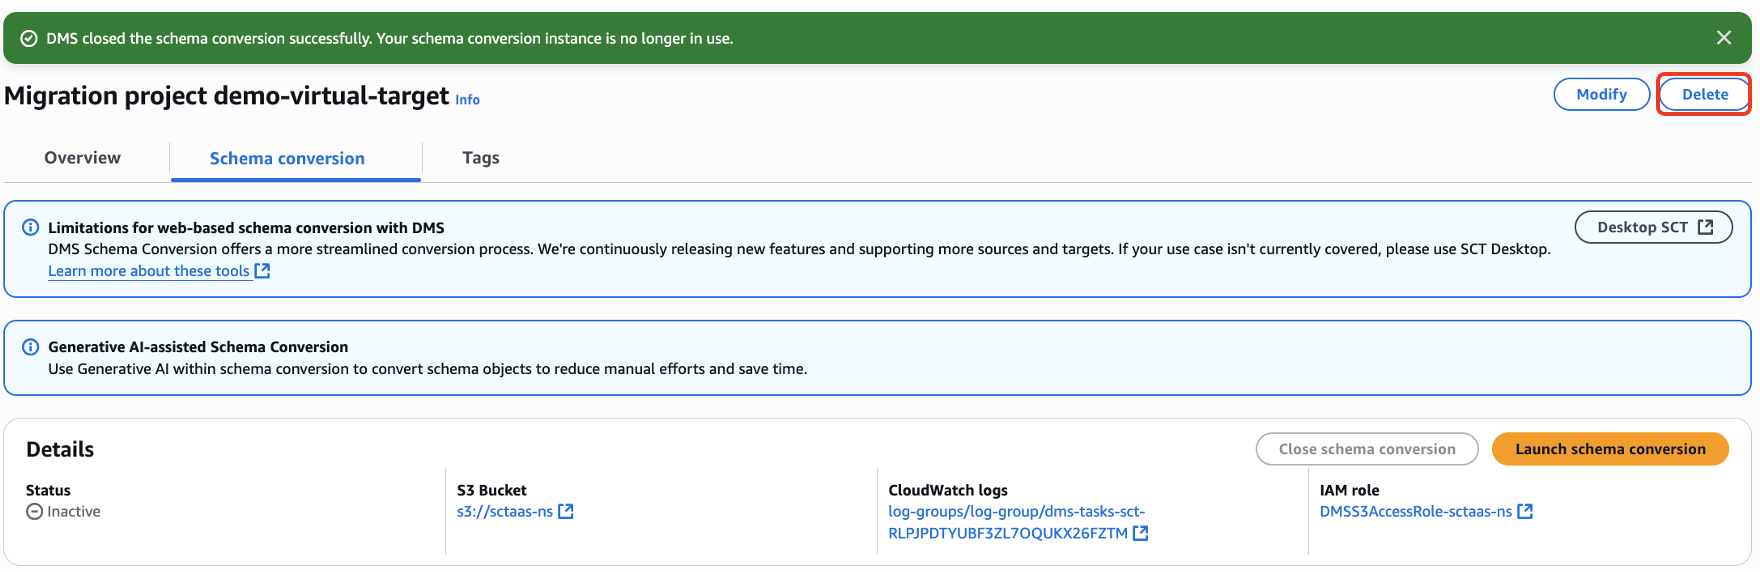Open the DMSS3AccessRole-sctaas-ns IAM role link
This screenshot has width=1760, height=572.
coord(1415,512)
